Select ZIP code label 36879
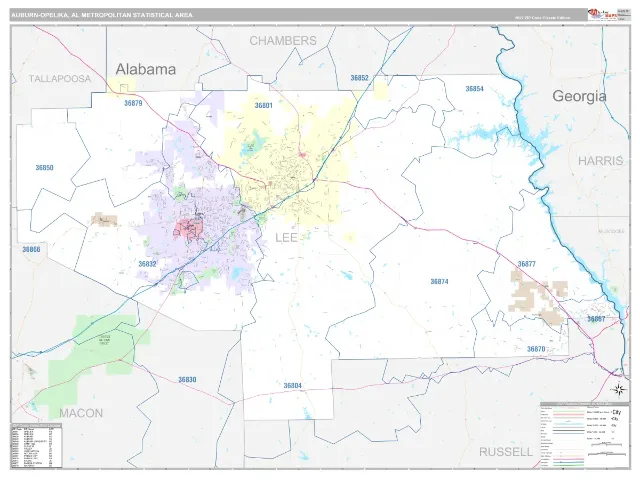640x480 pixels. 133,103
